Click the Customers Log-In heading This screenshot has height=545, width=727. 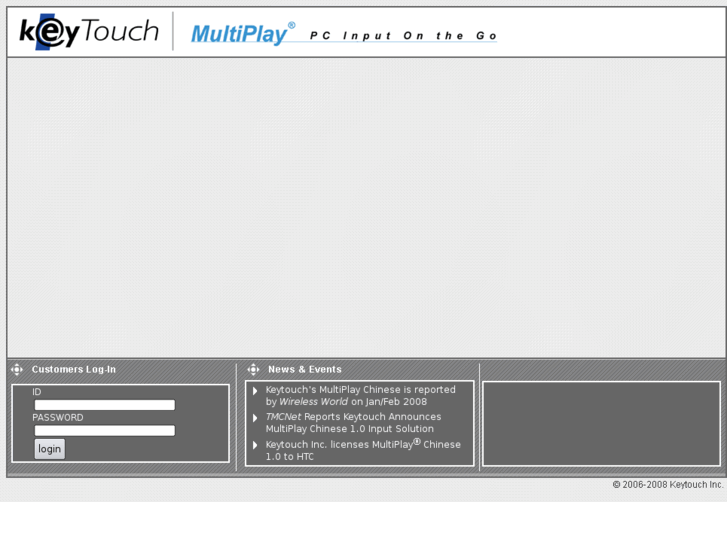pos(74,369)
